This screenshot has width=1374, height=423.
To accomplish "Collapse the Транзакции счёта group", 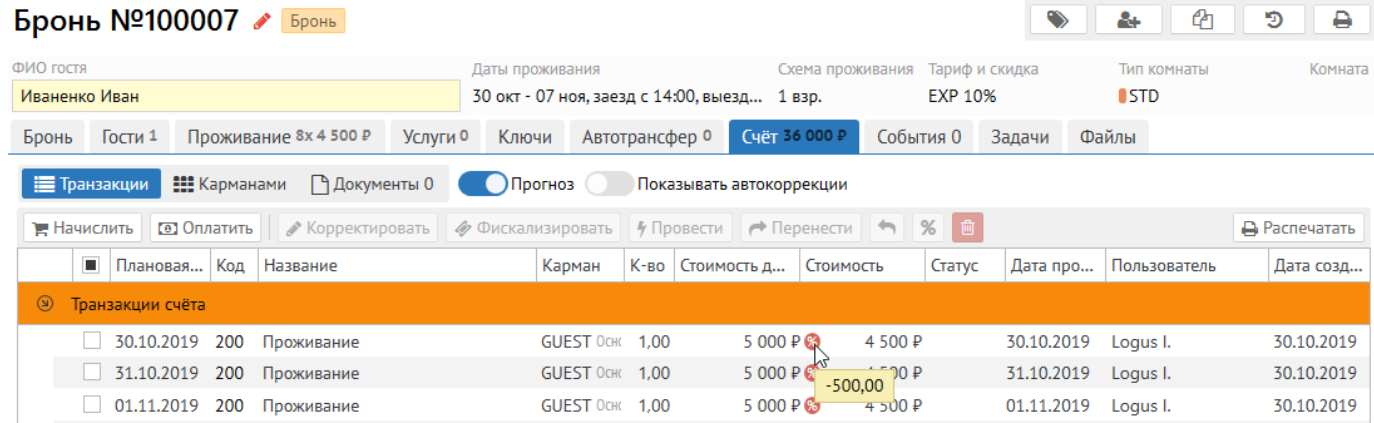I will point(44,304).
